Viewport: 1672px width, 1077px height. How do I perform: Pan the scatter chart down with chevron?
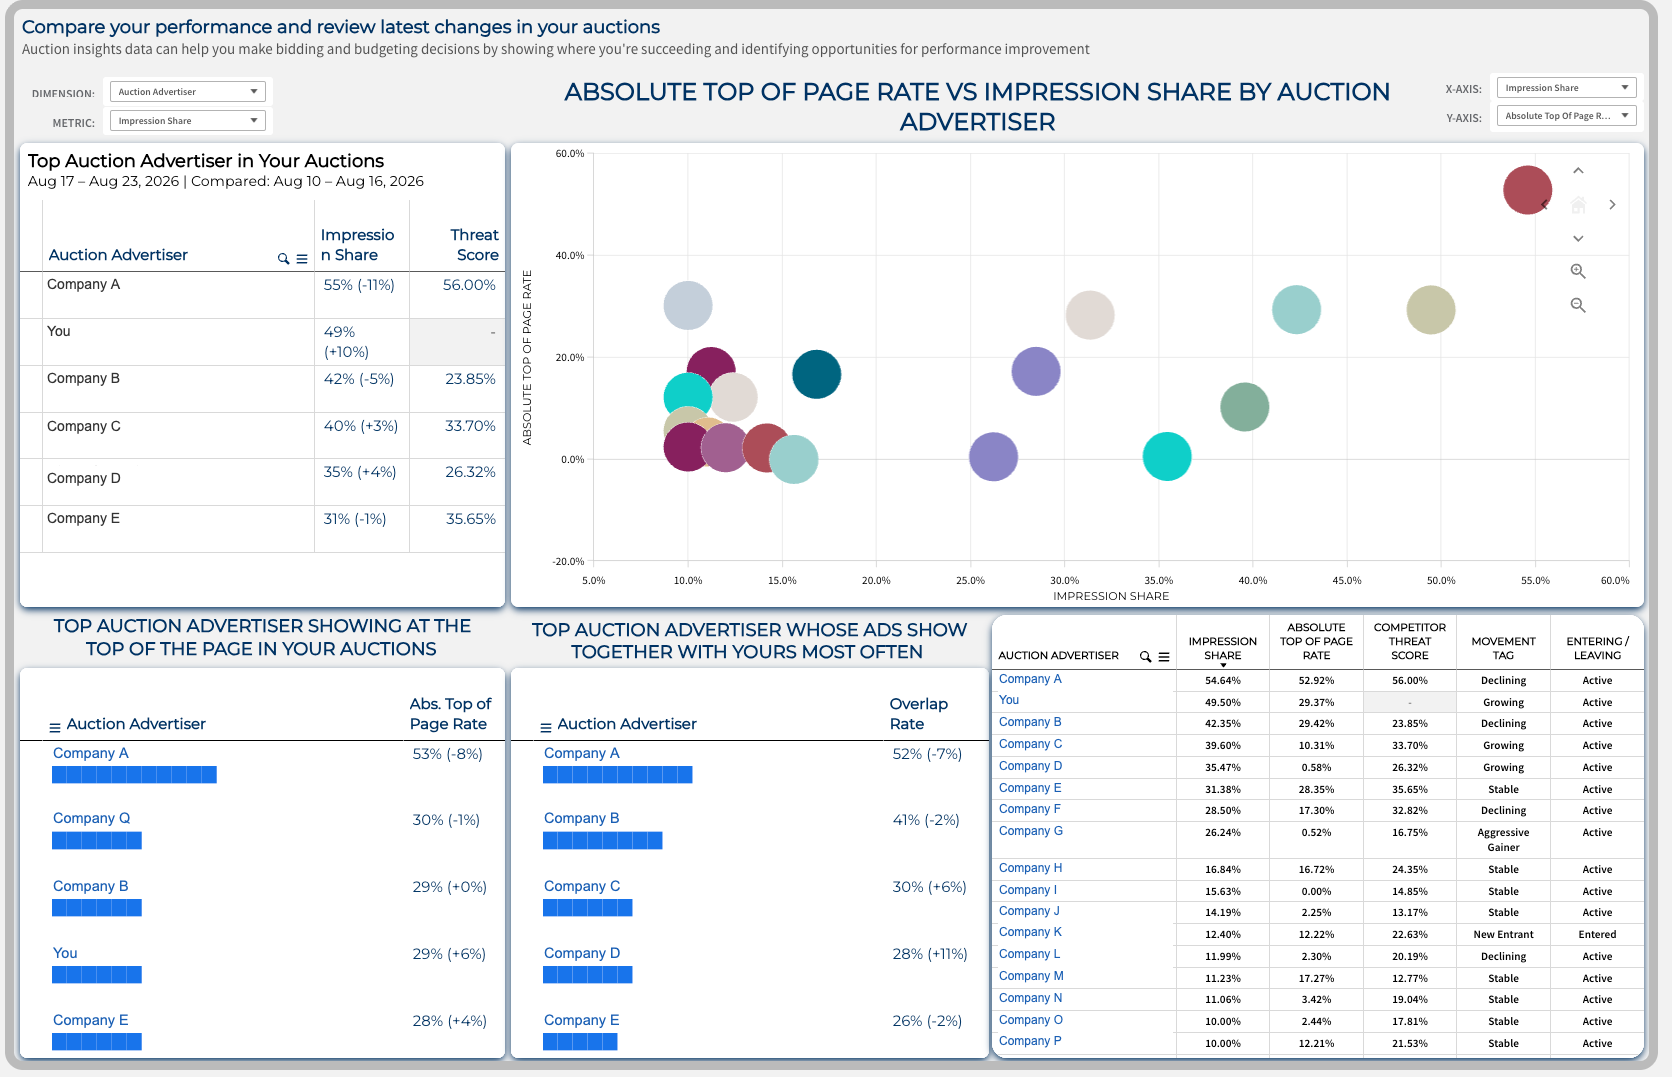[1578, 238]
